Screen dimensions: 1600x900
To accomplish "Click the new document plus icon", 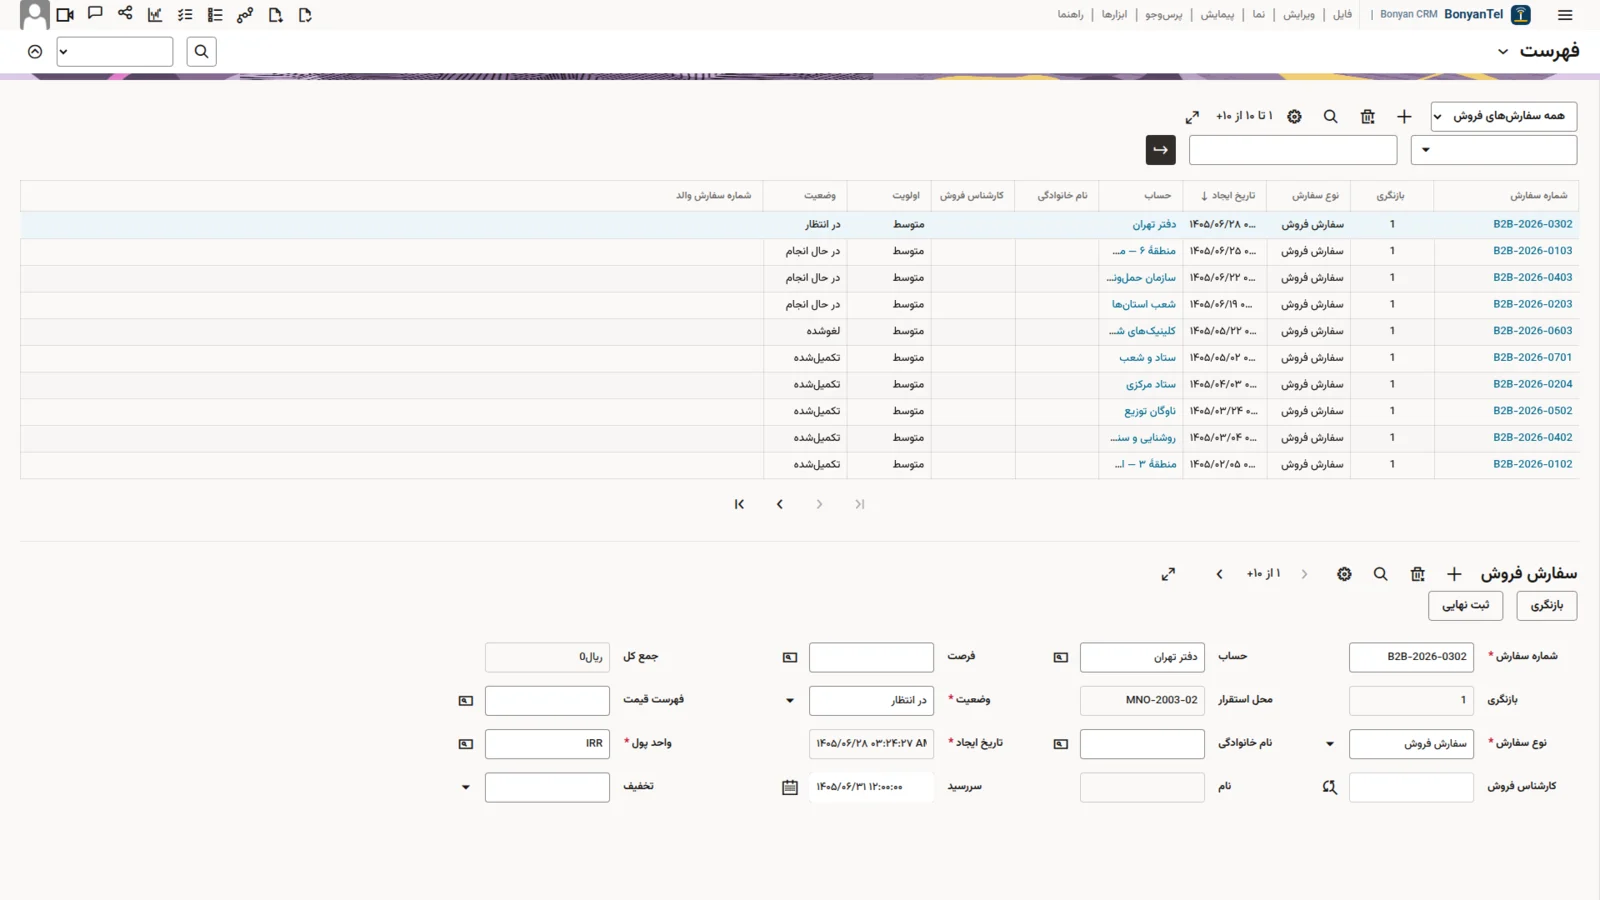I will (275, 15).
